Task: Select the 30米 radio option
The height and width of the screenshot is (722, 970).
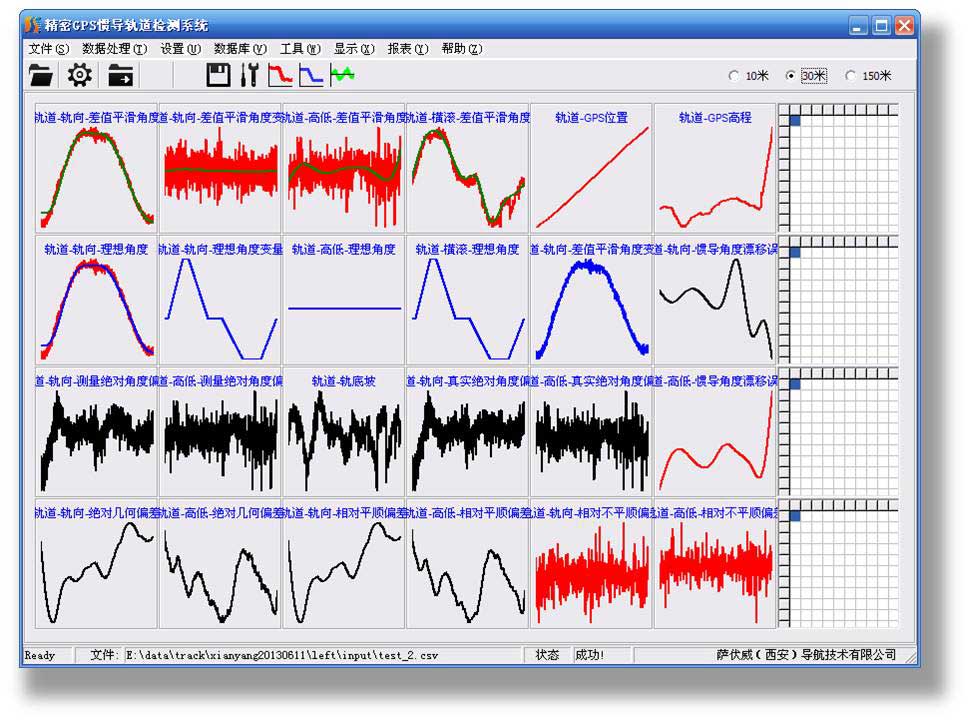Action: click(x=805, y=75)
